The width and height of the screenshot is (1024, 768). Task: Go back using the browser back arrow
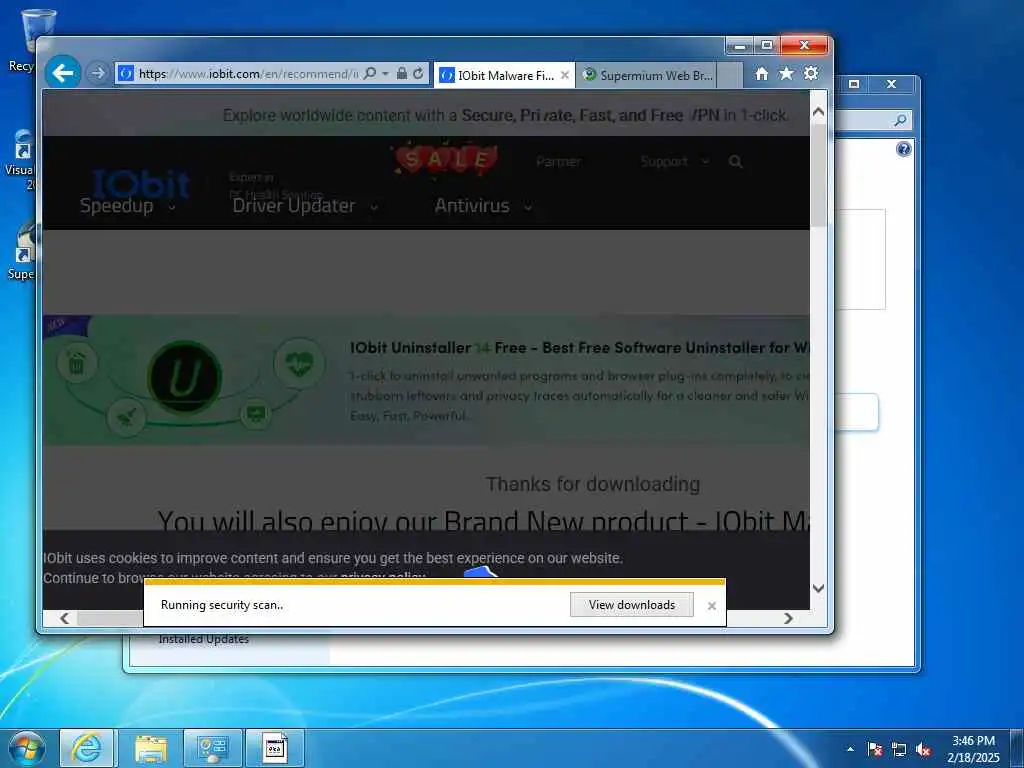click(63, 72)
